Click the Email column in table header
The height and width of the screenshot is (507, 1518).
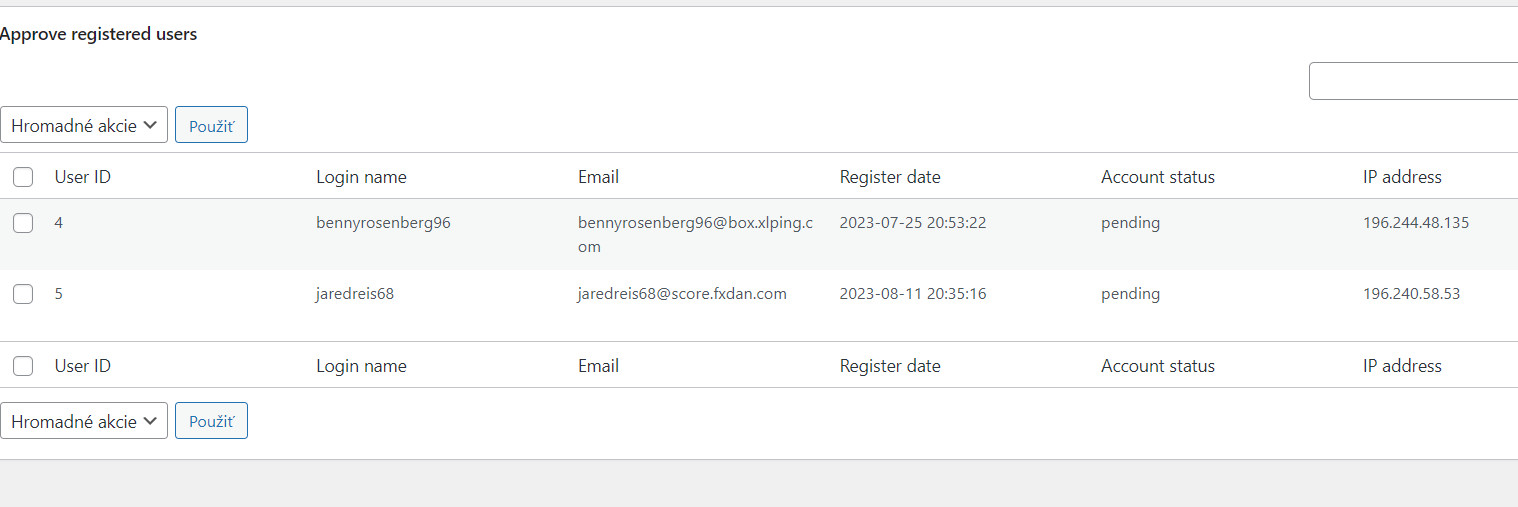pos(598,177)
